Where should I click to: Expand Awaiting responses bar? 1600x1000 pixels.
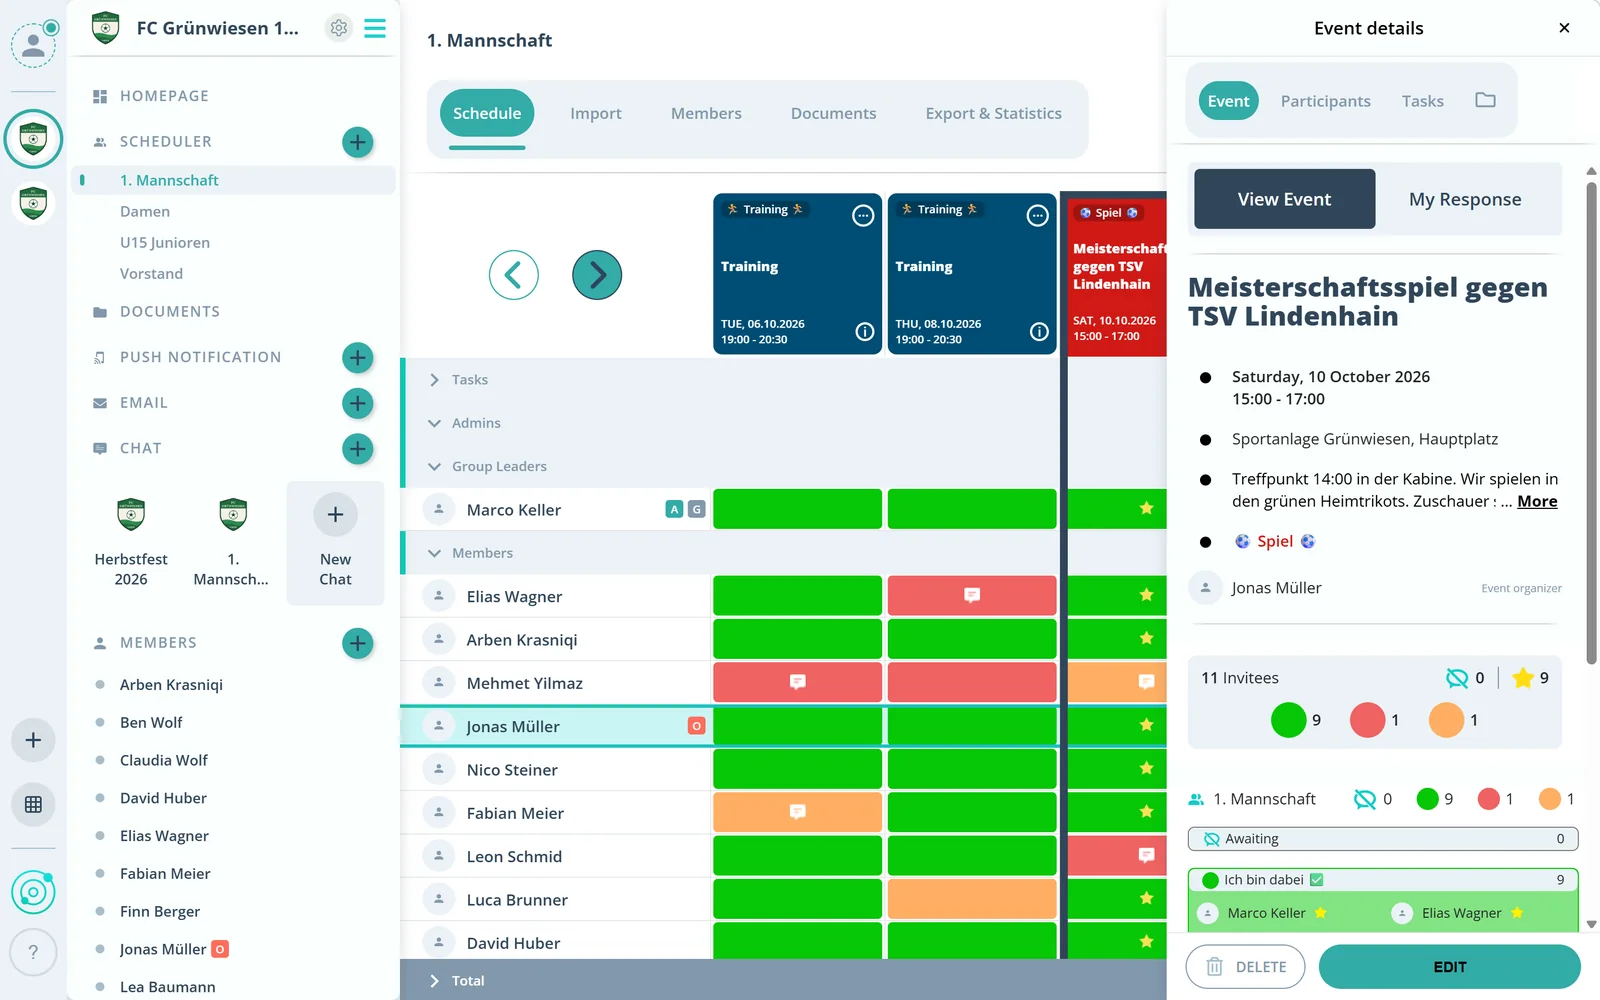(1383, 839)
